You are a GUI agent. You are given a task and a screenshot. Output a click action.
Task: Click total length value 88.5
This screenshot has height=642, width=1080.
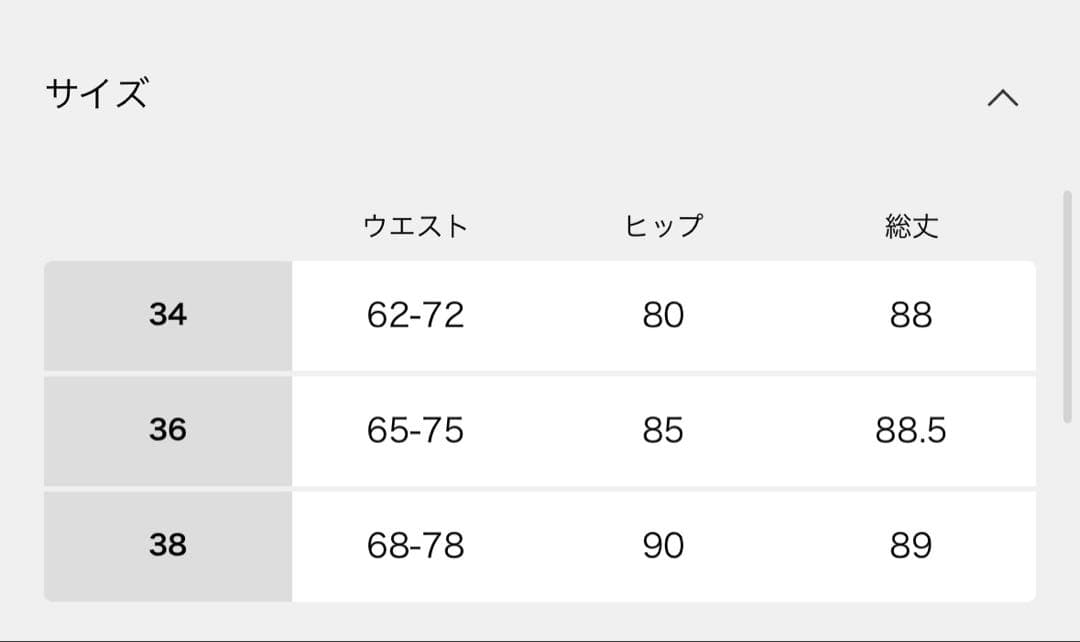[x=910, y=430]
